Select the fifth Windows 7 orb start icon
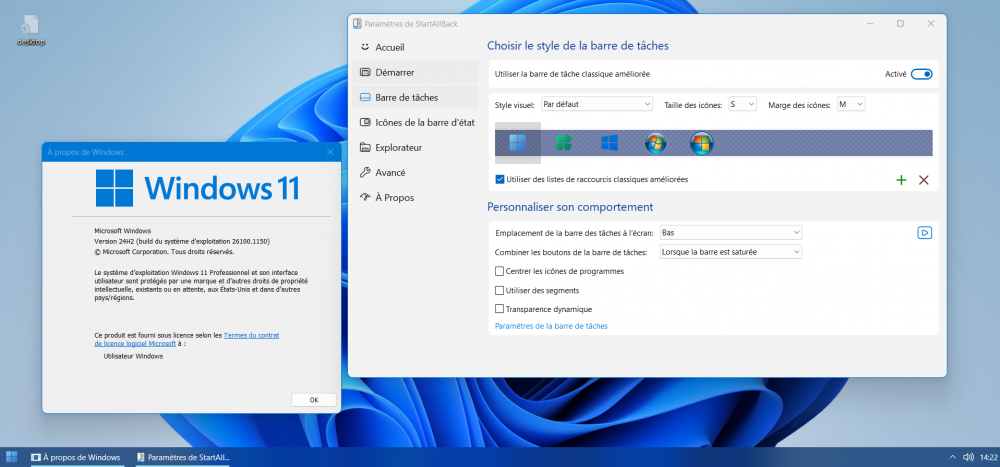This screenshot has width=1000, height=467. point(702,143)
